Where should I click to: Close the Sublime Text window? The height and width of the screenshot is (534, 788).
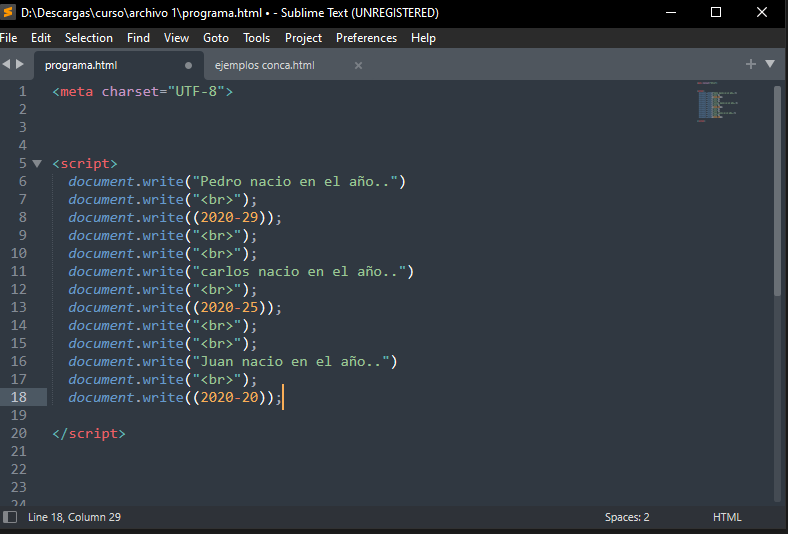(x=762, y=13)
